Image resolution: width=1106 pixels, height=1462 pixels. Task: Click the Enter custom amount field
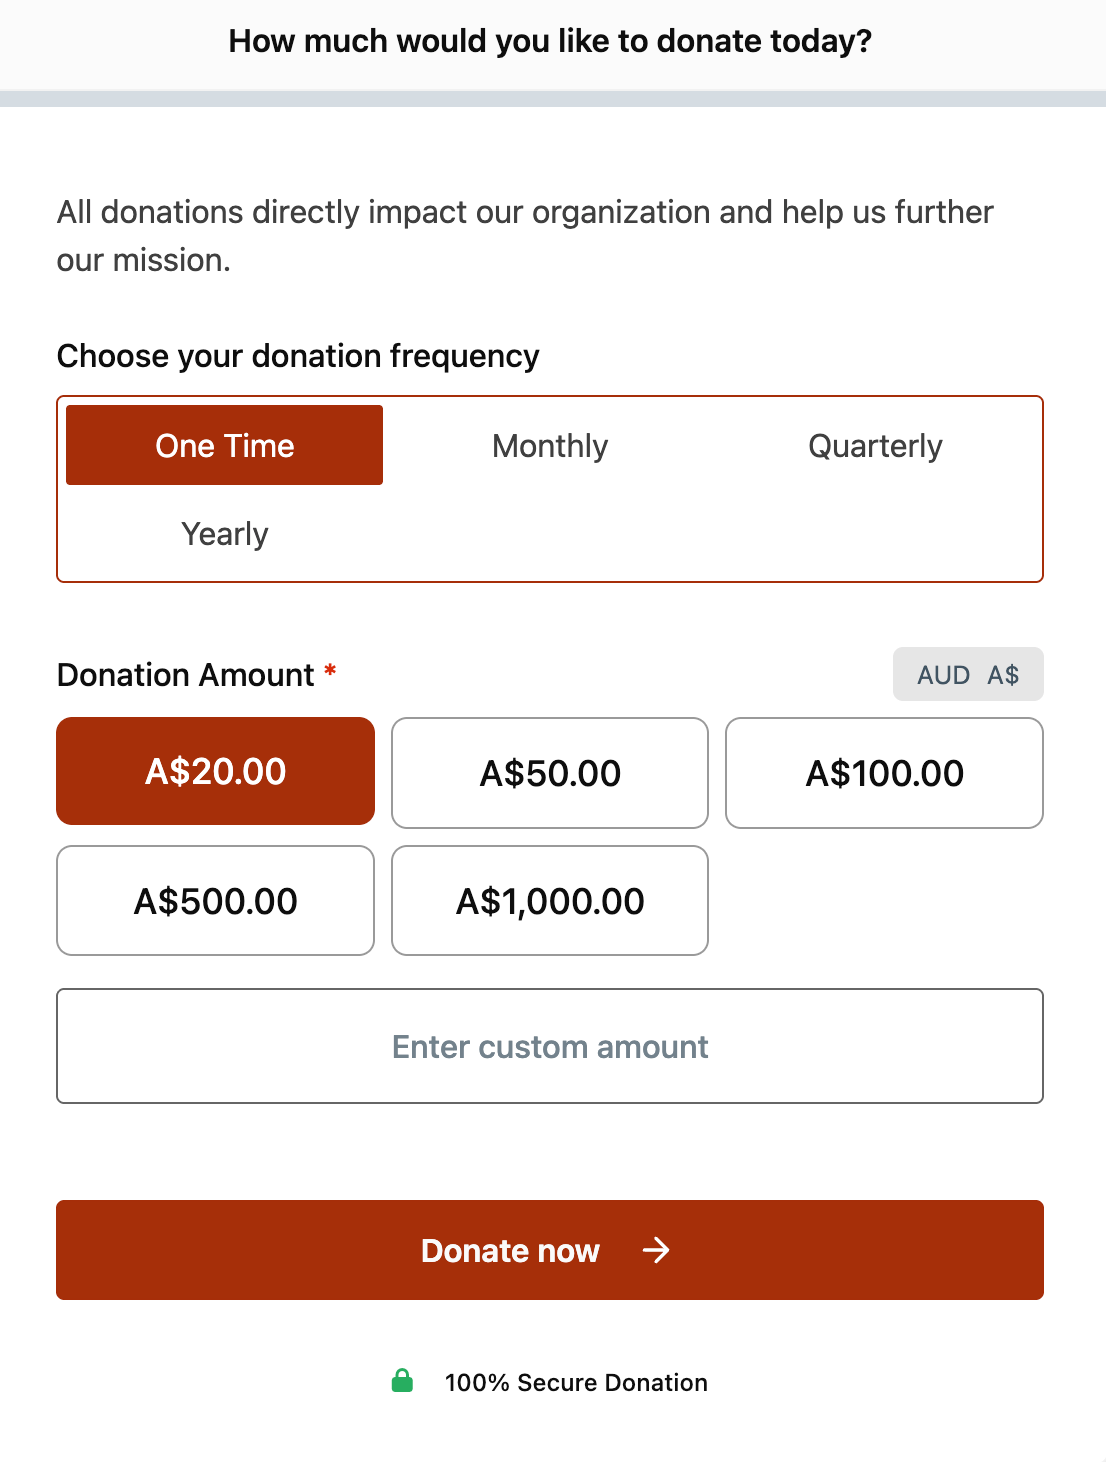point(550,1046)
